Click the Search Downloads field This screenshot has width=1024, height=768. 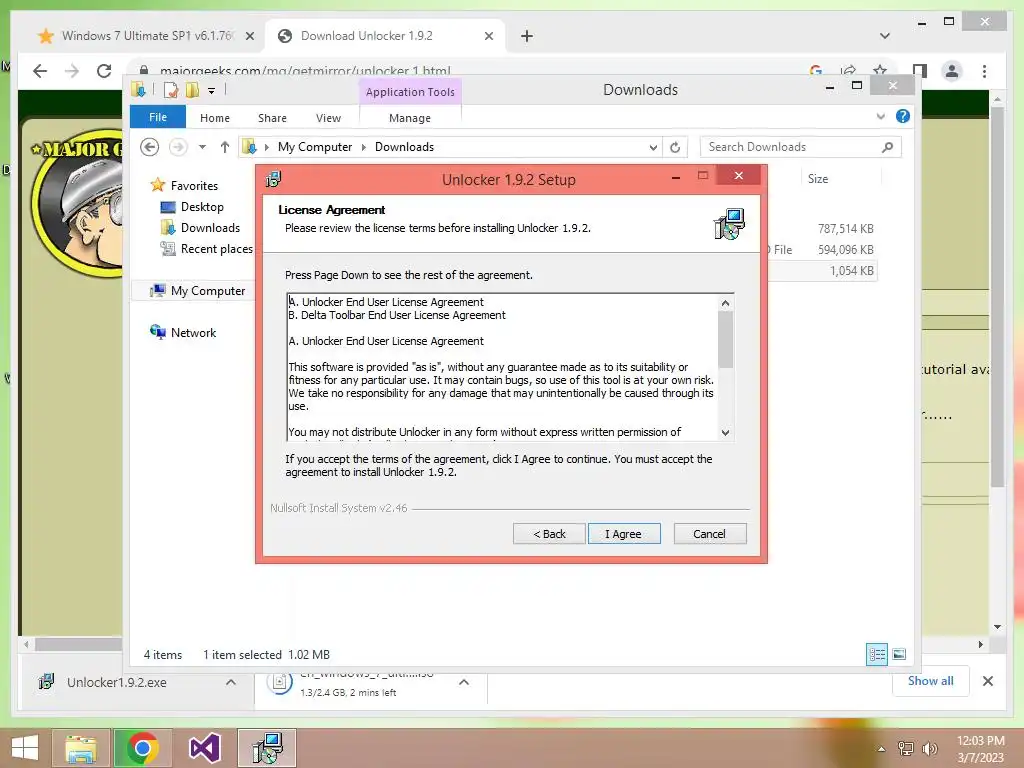click(800, 147)
